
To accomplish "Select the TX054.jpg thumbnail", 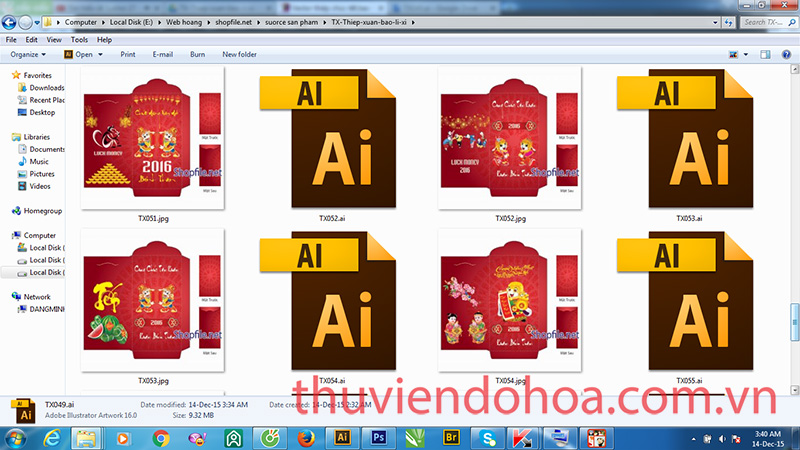I will (510, 301).
